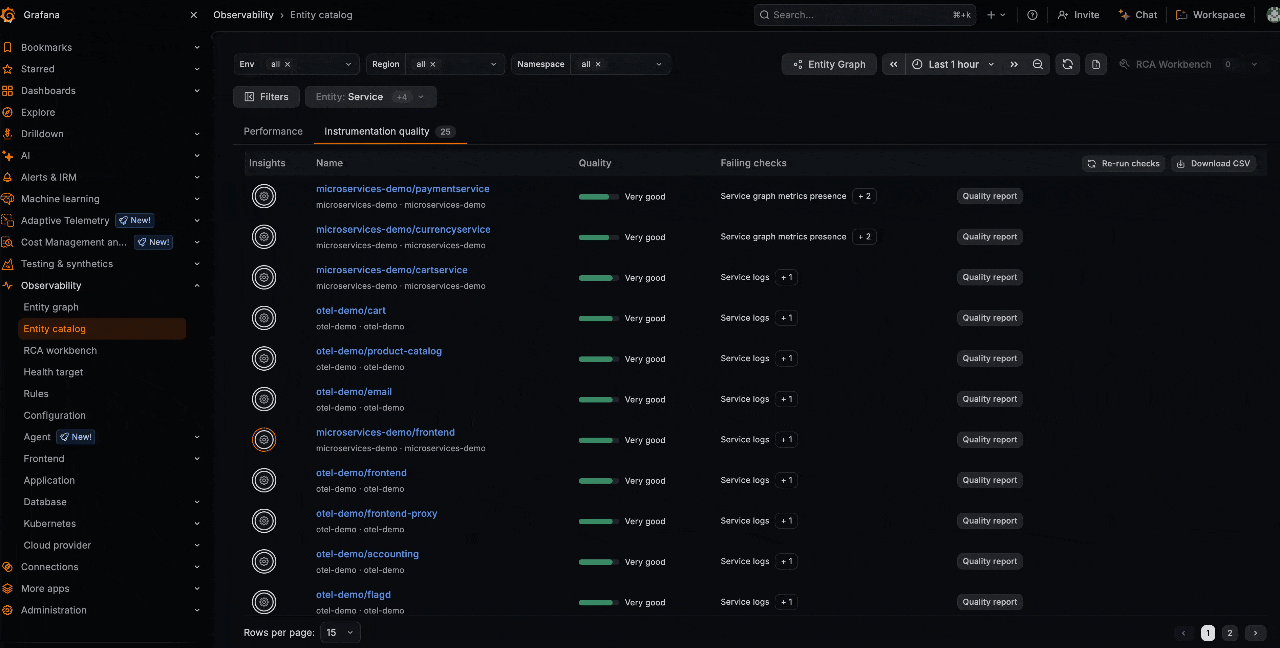Open insights icon for microservices-demo/frontend row
This screenshot has height=648, width=1280.
click(x=264, y=440)
